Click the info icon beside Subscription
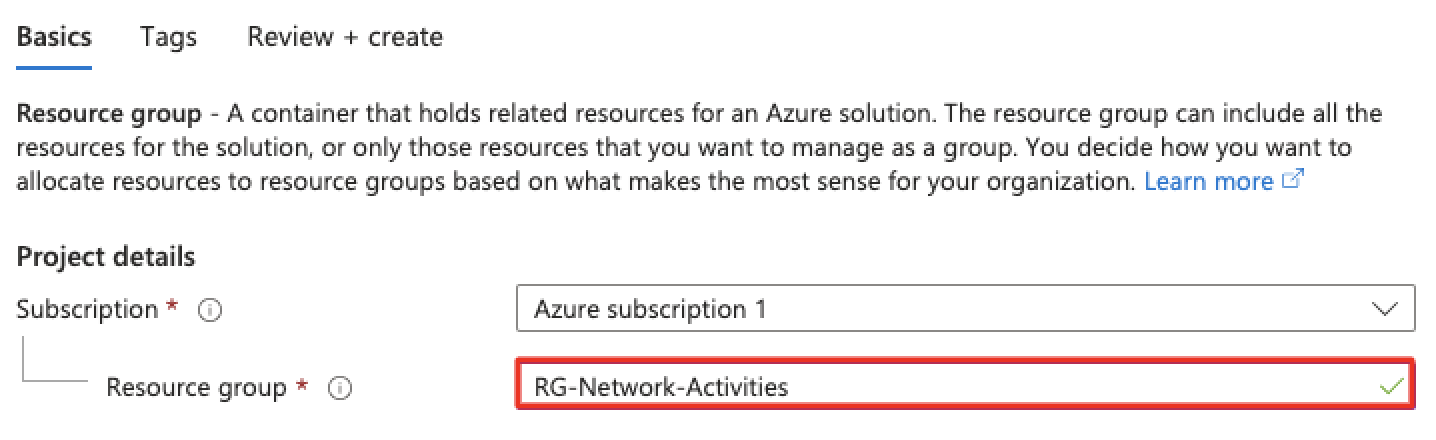 coord(209,311)
